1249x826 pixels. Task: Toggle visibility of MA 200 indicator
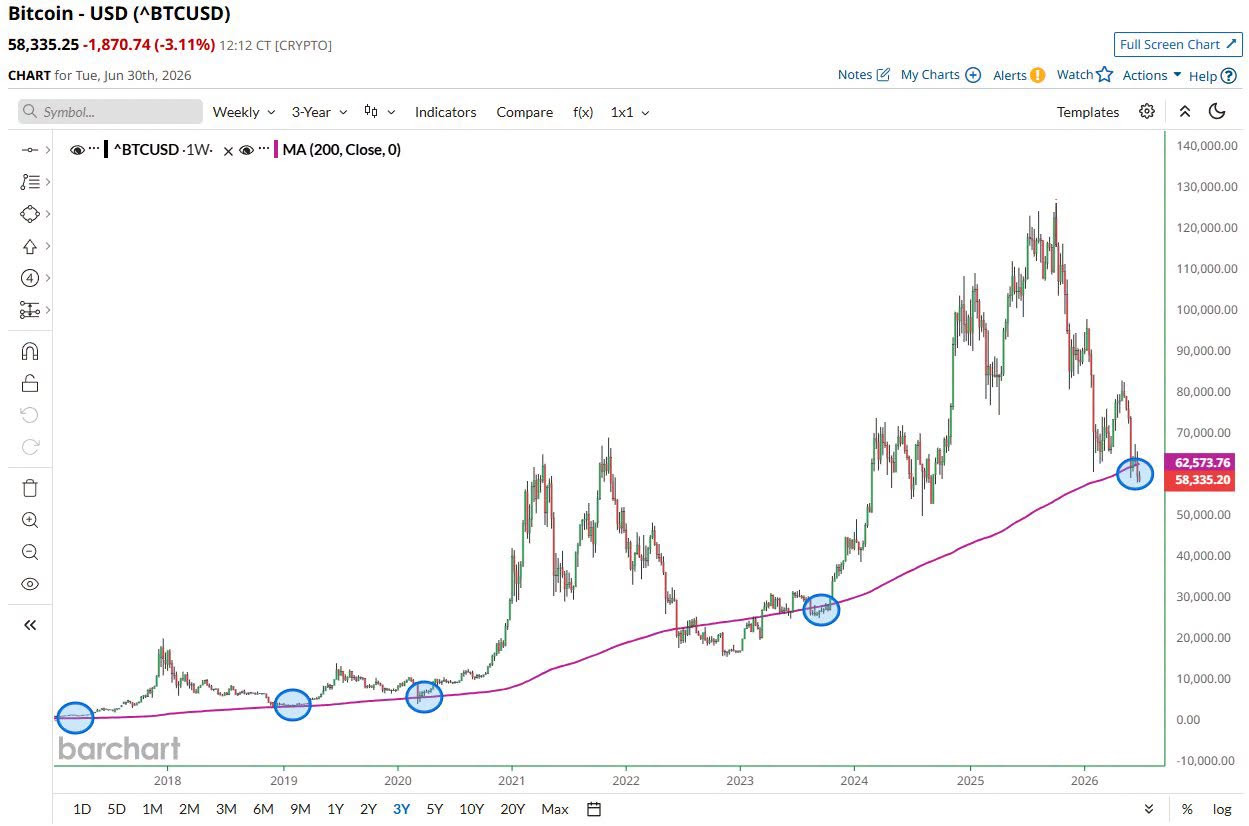pos(246,150)
